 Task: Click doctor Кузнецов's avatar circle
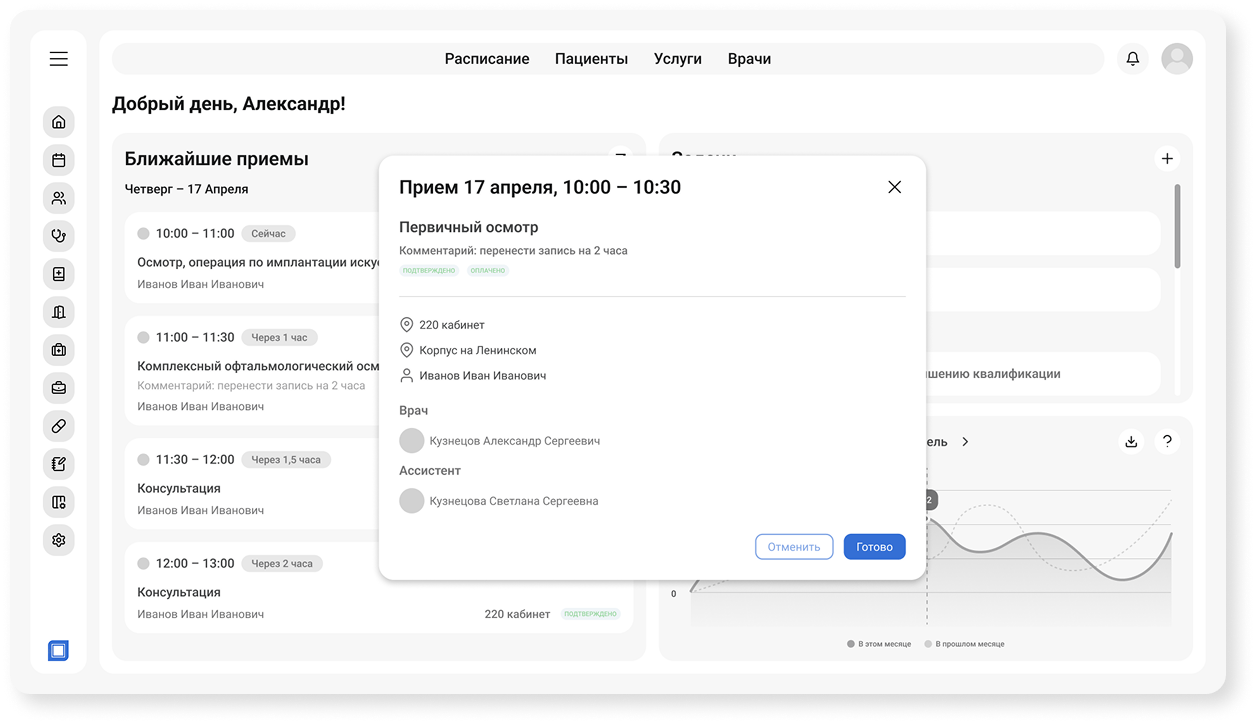click(412, 440)
